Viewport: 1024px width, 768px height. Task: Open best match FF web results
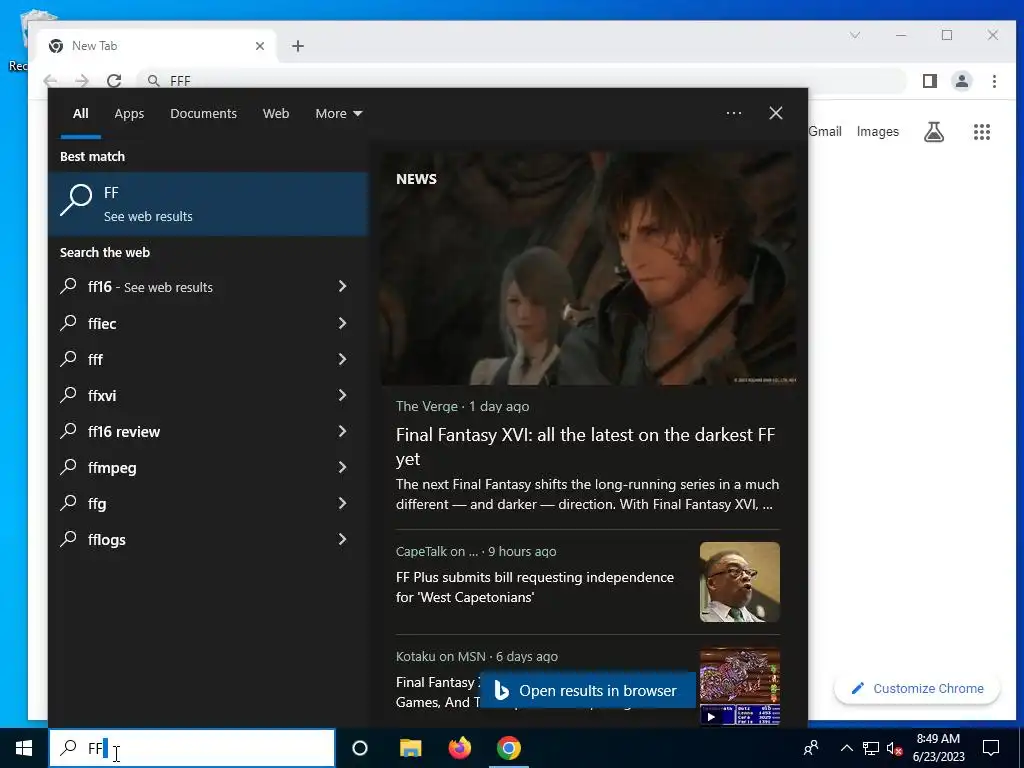click(x=208, y=204)
